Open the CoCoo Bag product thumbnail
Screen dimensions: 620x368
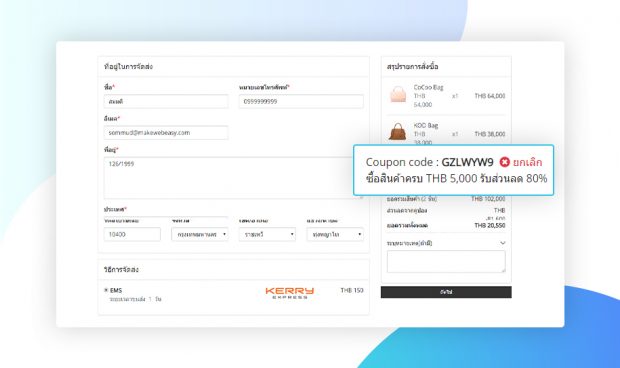click(398, 95)
